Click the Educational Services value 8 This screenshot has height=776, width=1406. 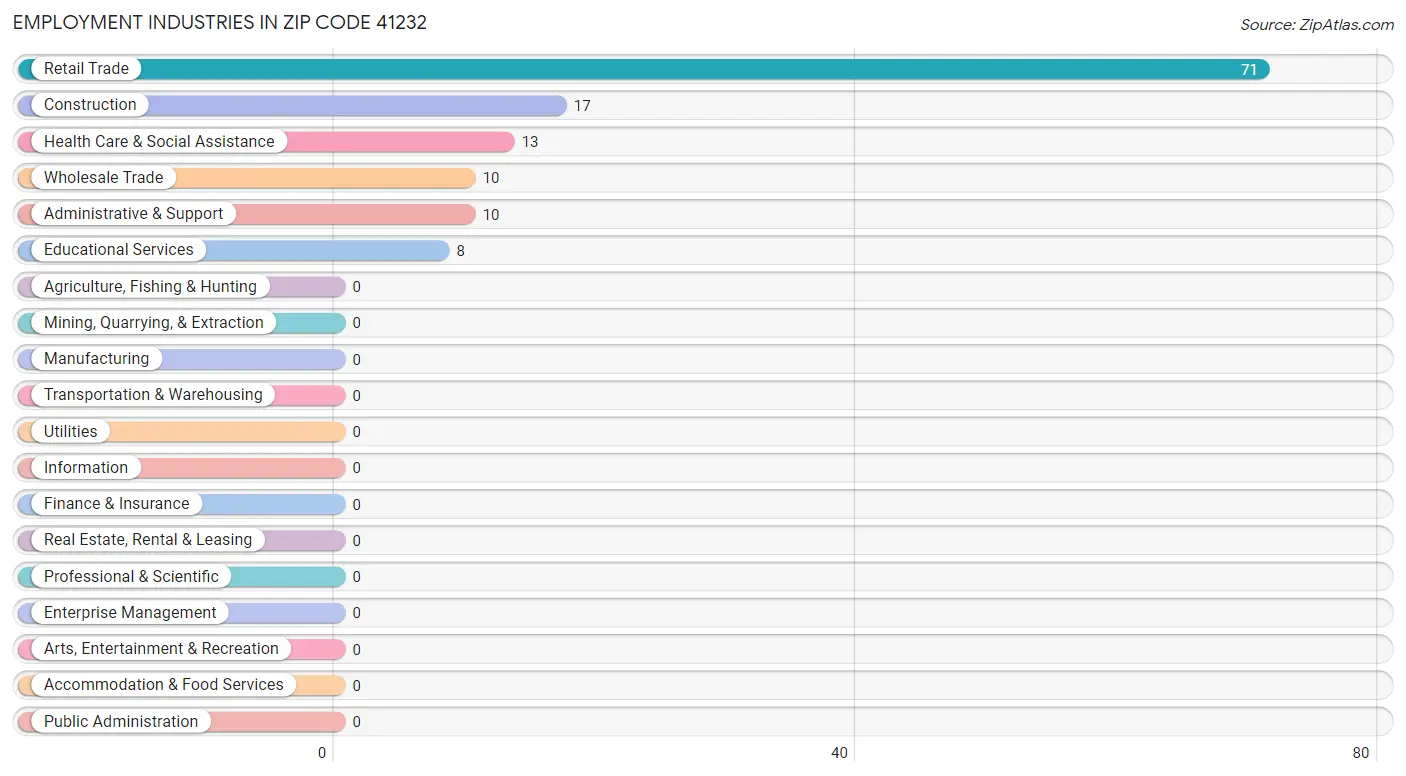(x=461, y=251)
